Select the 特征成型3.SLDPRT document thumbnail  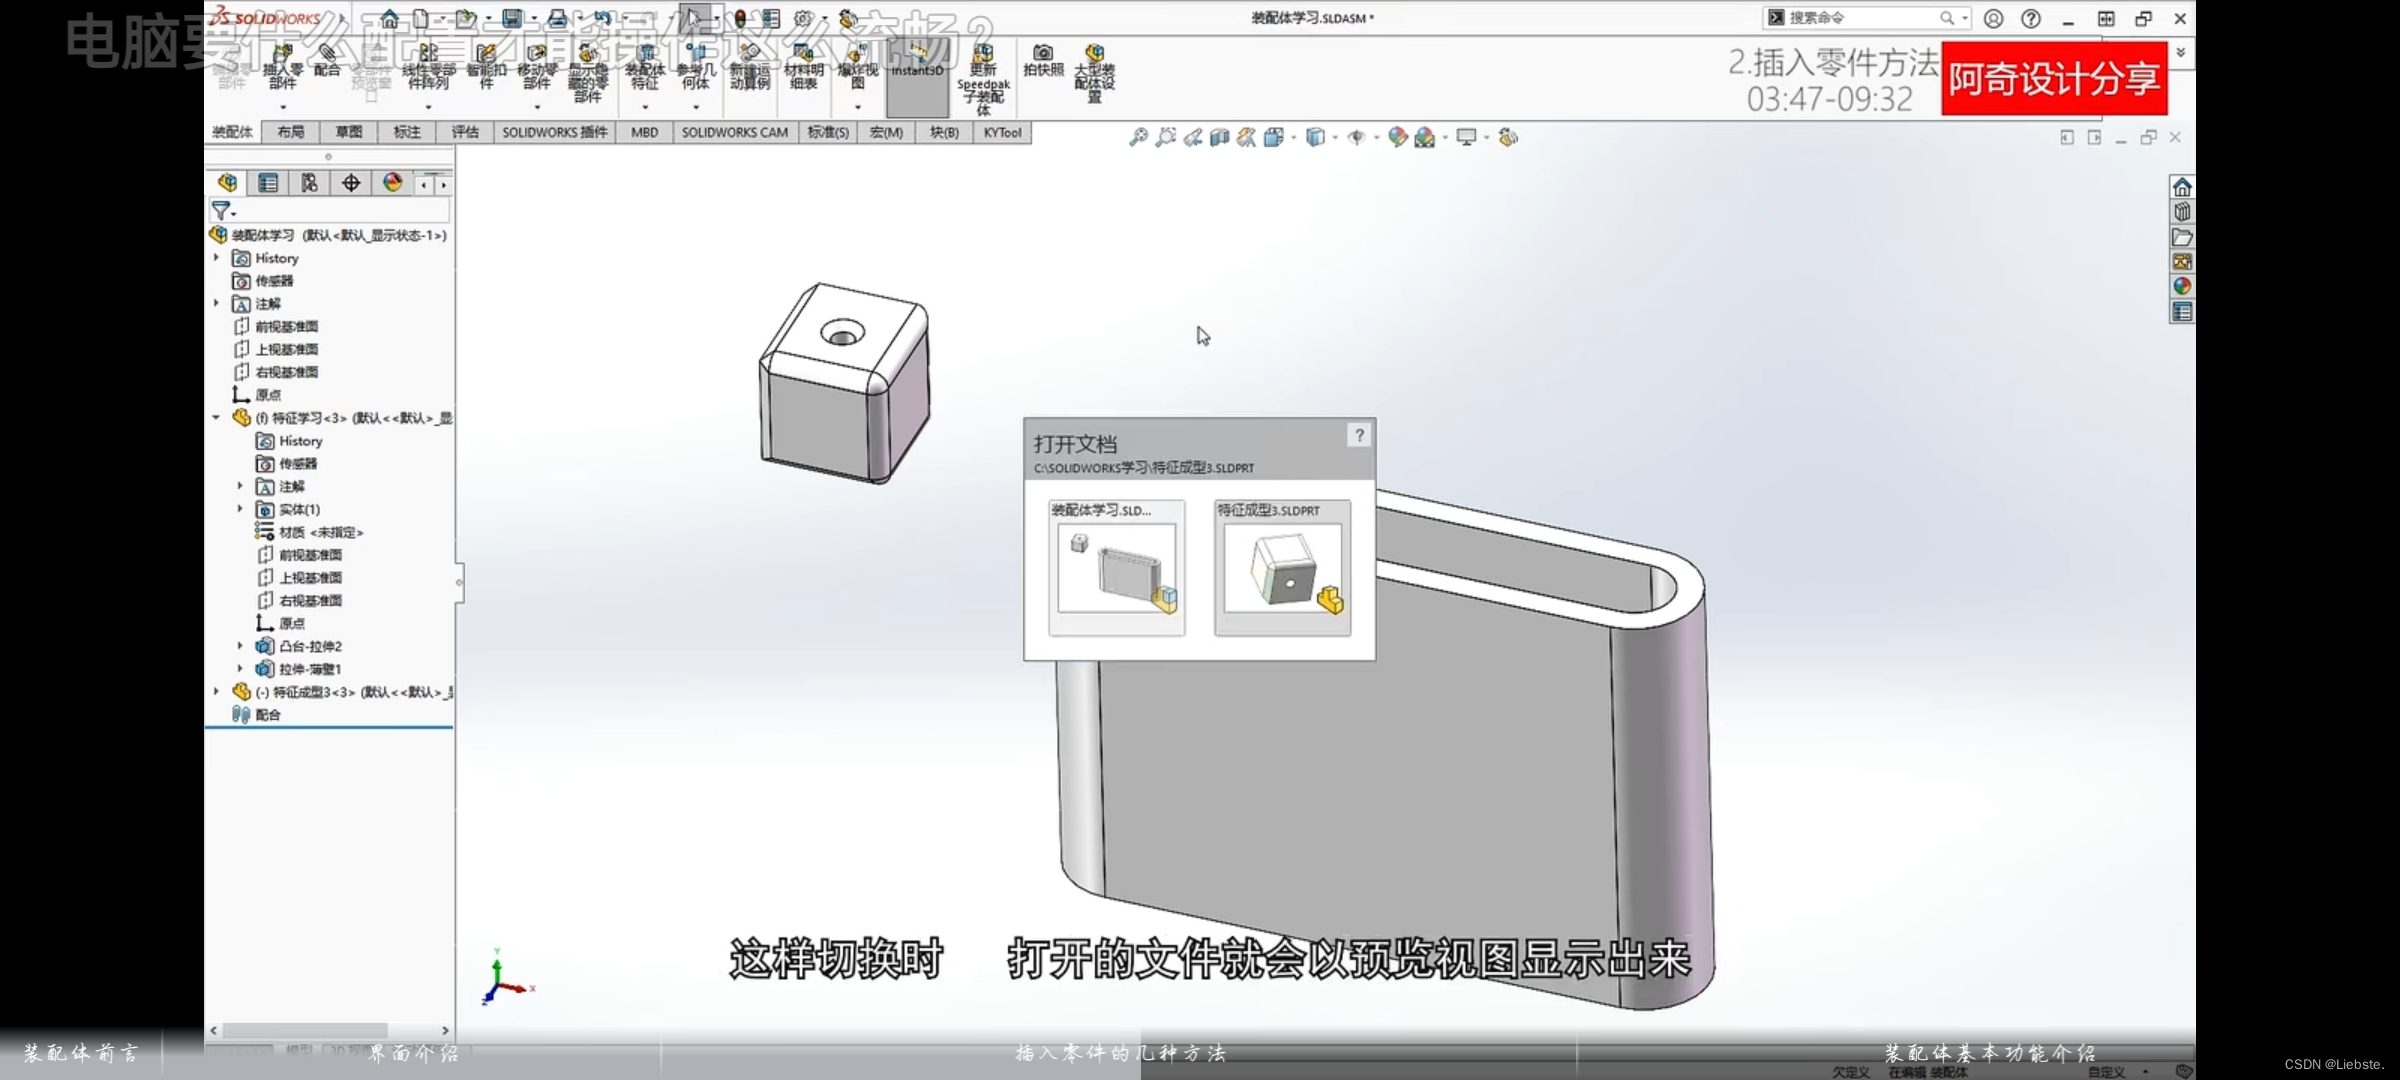(1282, 568)
